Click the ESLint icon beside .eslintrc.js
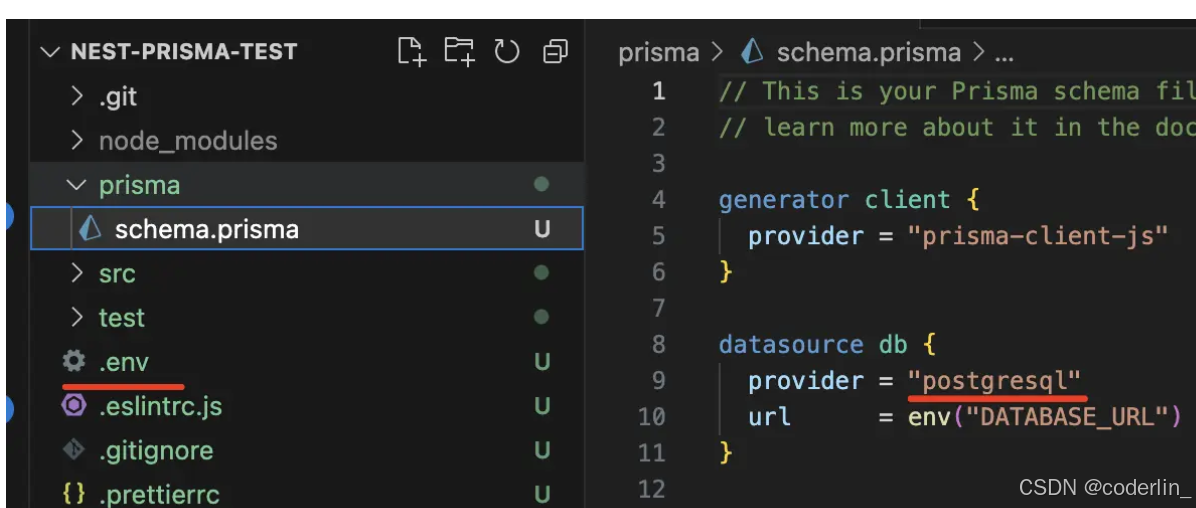Viewport: 1196px width, 508px height. point(74,406)
